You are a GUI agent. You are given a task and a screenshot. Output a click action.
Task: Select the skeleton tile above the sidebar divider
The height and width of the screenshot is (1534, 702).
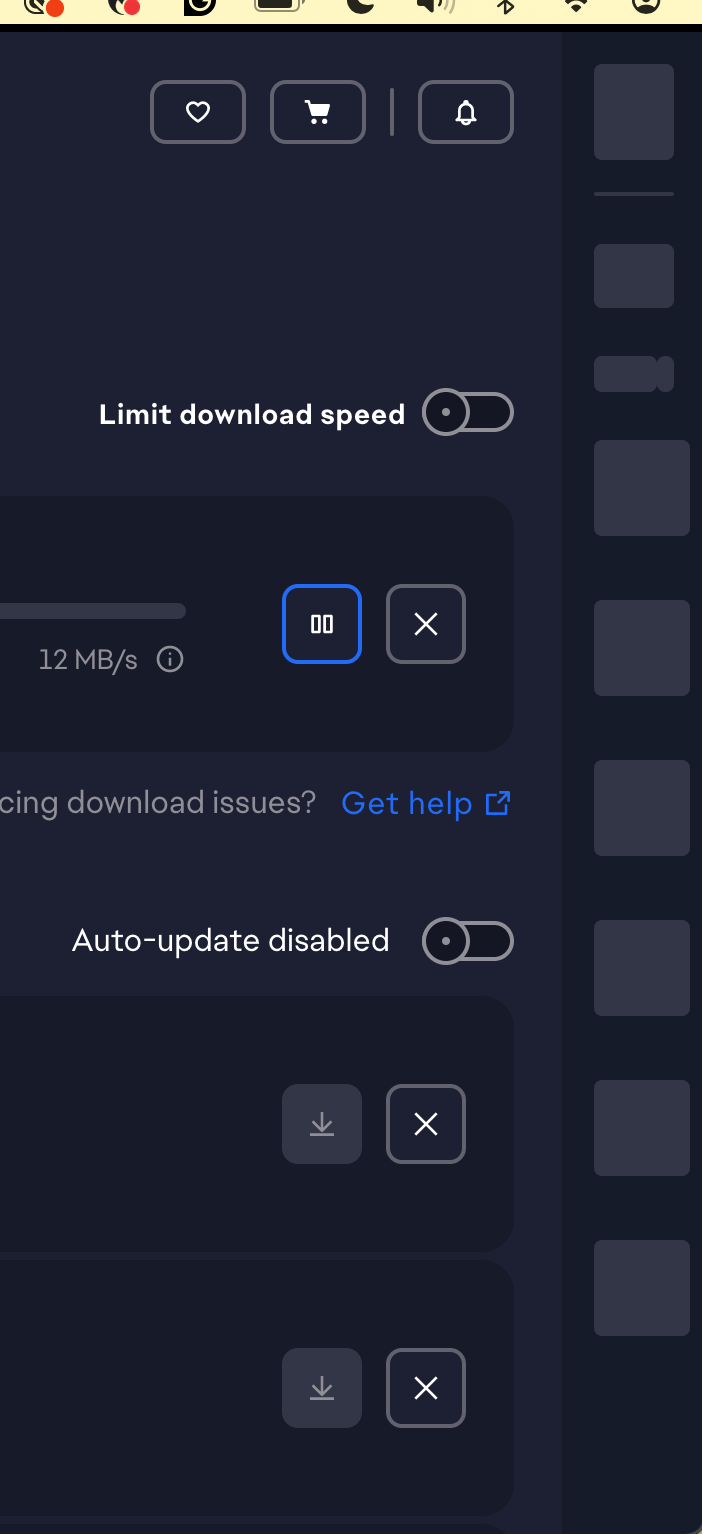point(634,112)
